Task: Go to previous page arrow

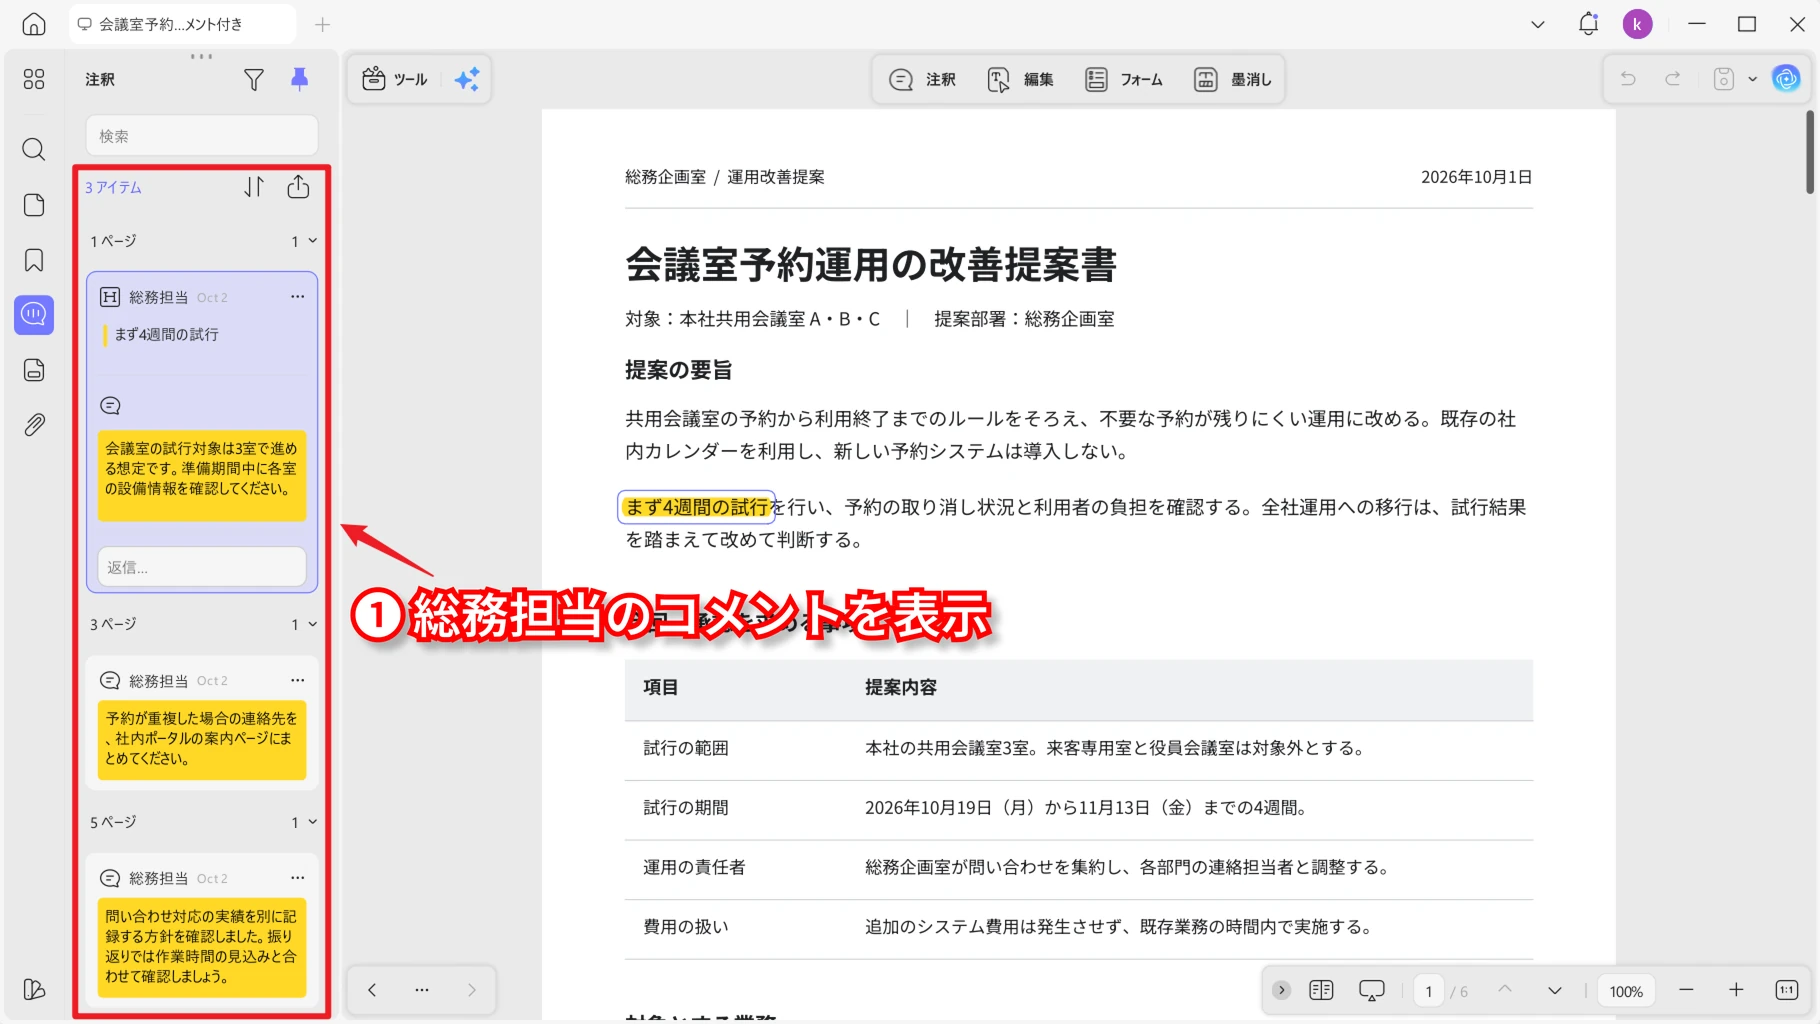Action: (x=1505, y=990)
